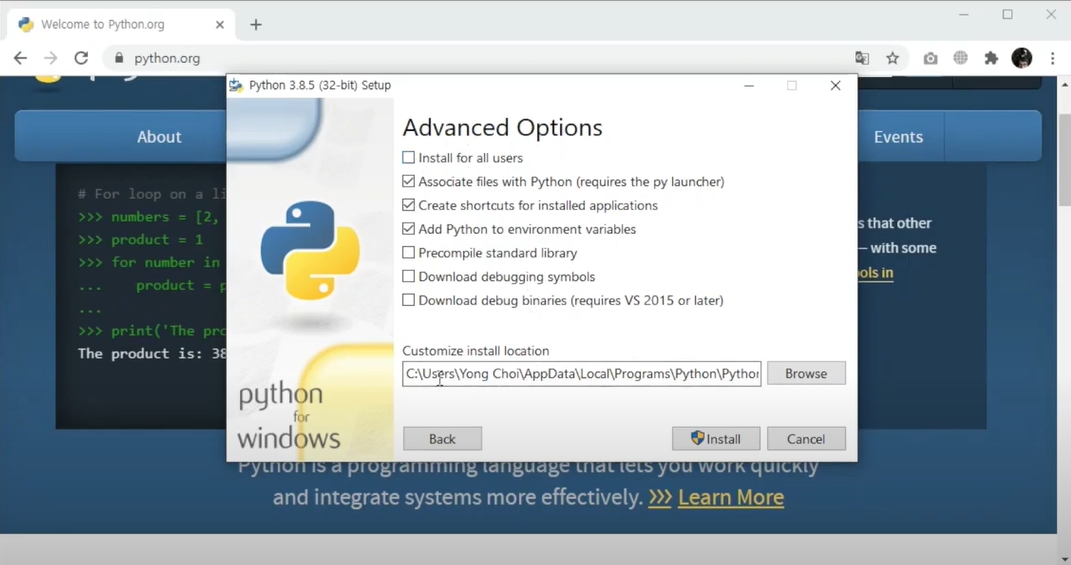Open the Extensions puzzle icon
The width and height of the screenshot is (1071, 565).
click(x=991, y=58)
